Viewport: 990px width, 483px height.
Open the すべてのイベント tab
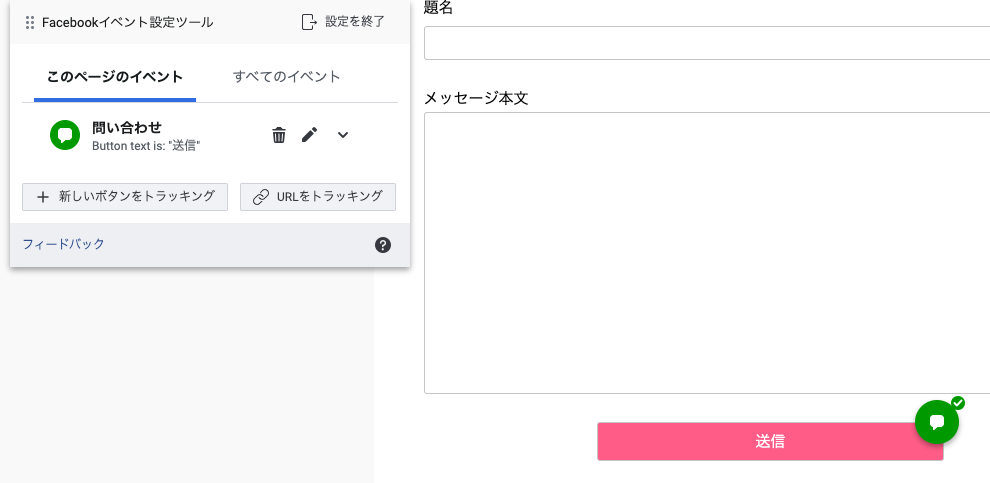(286, 77)
